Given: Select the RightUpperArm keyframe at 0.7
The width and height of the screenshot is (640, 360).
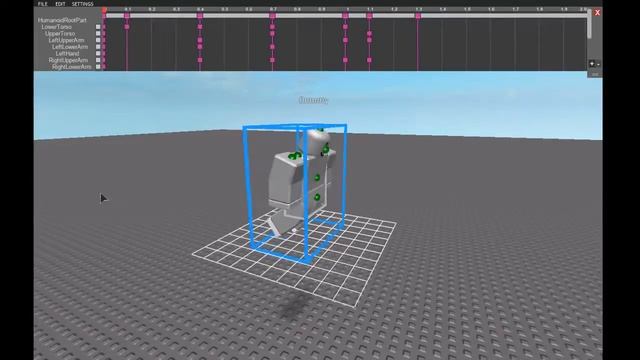Looking at the screenshot, I should 272,60.
